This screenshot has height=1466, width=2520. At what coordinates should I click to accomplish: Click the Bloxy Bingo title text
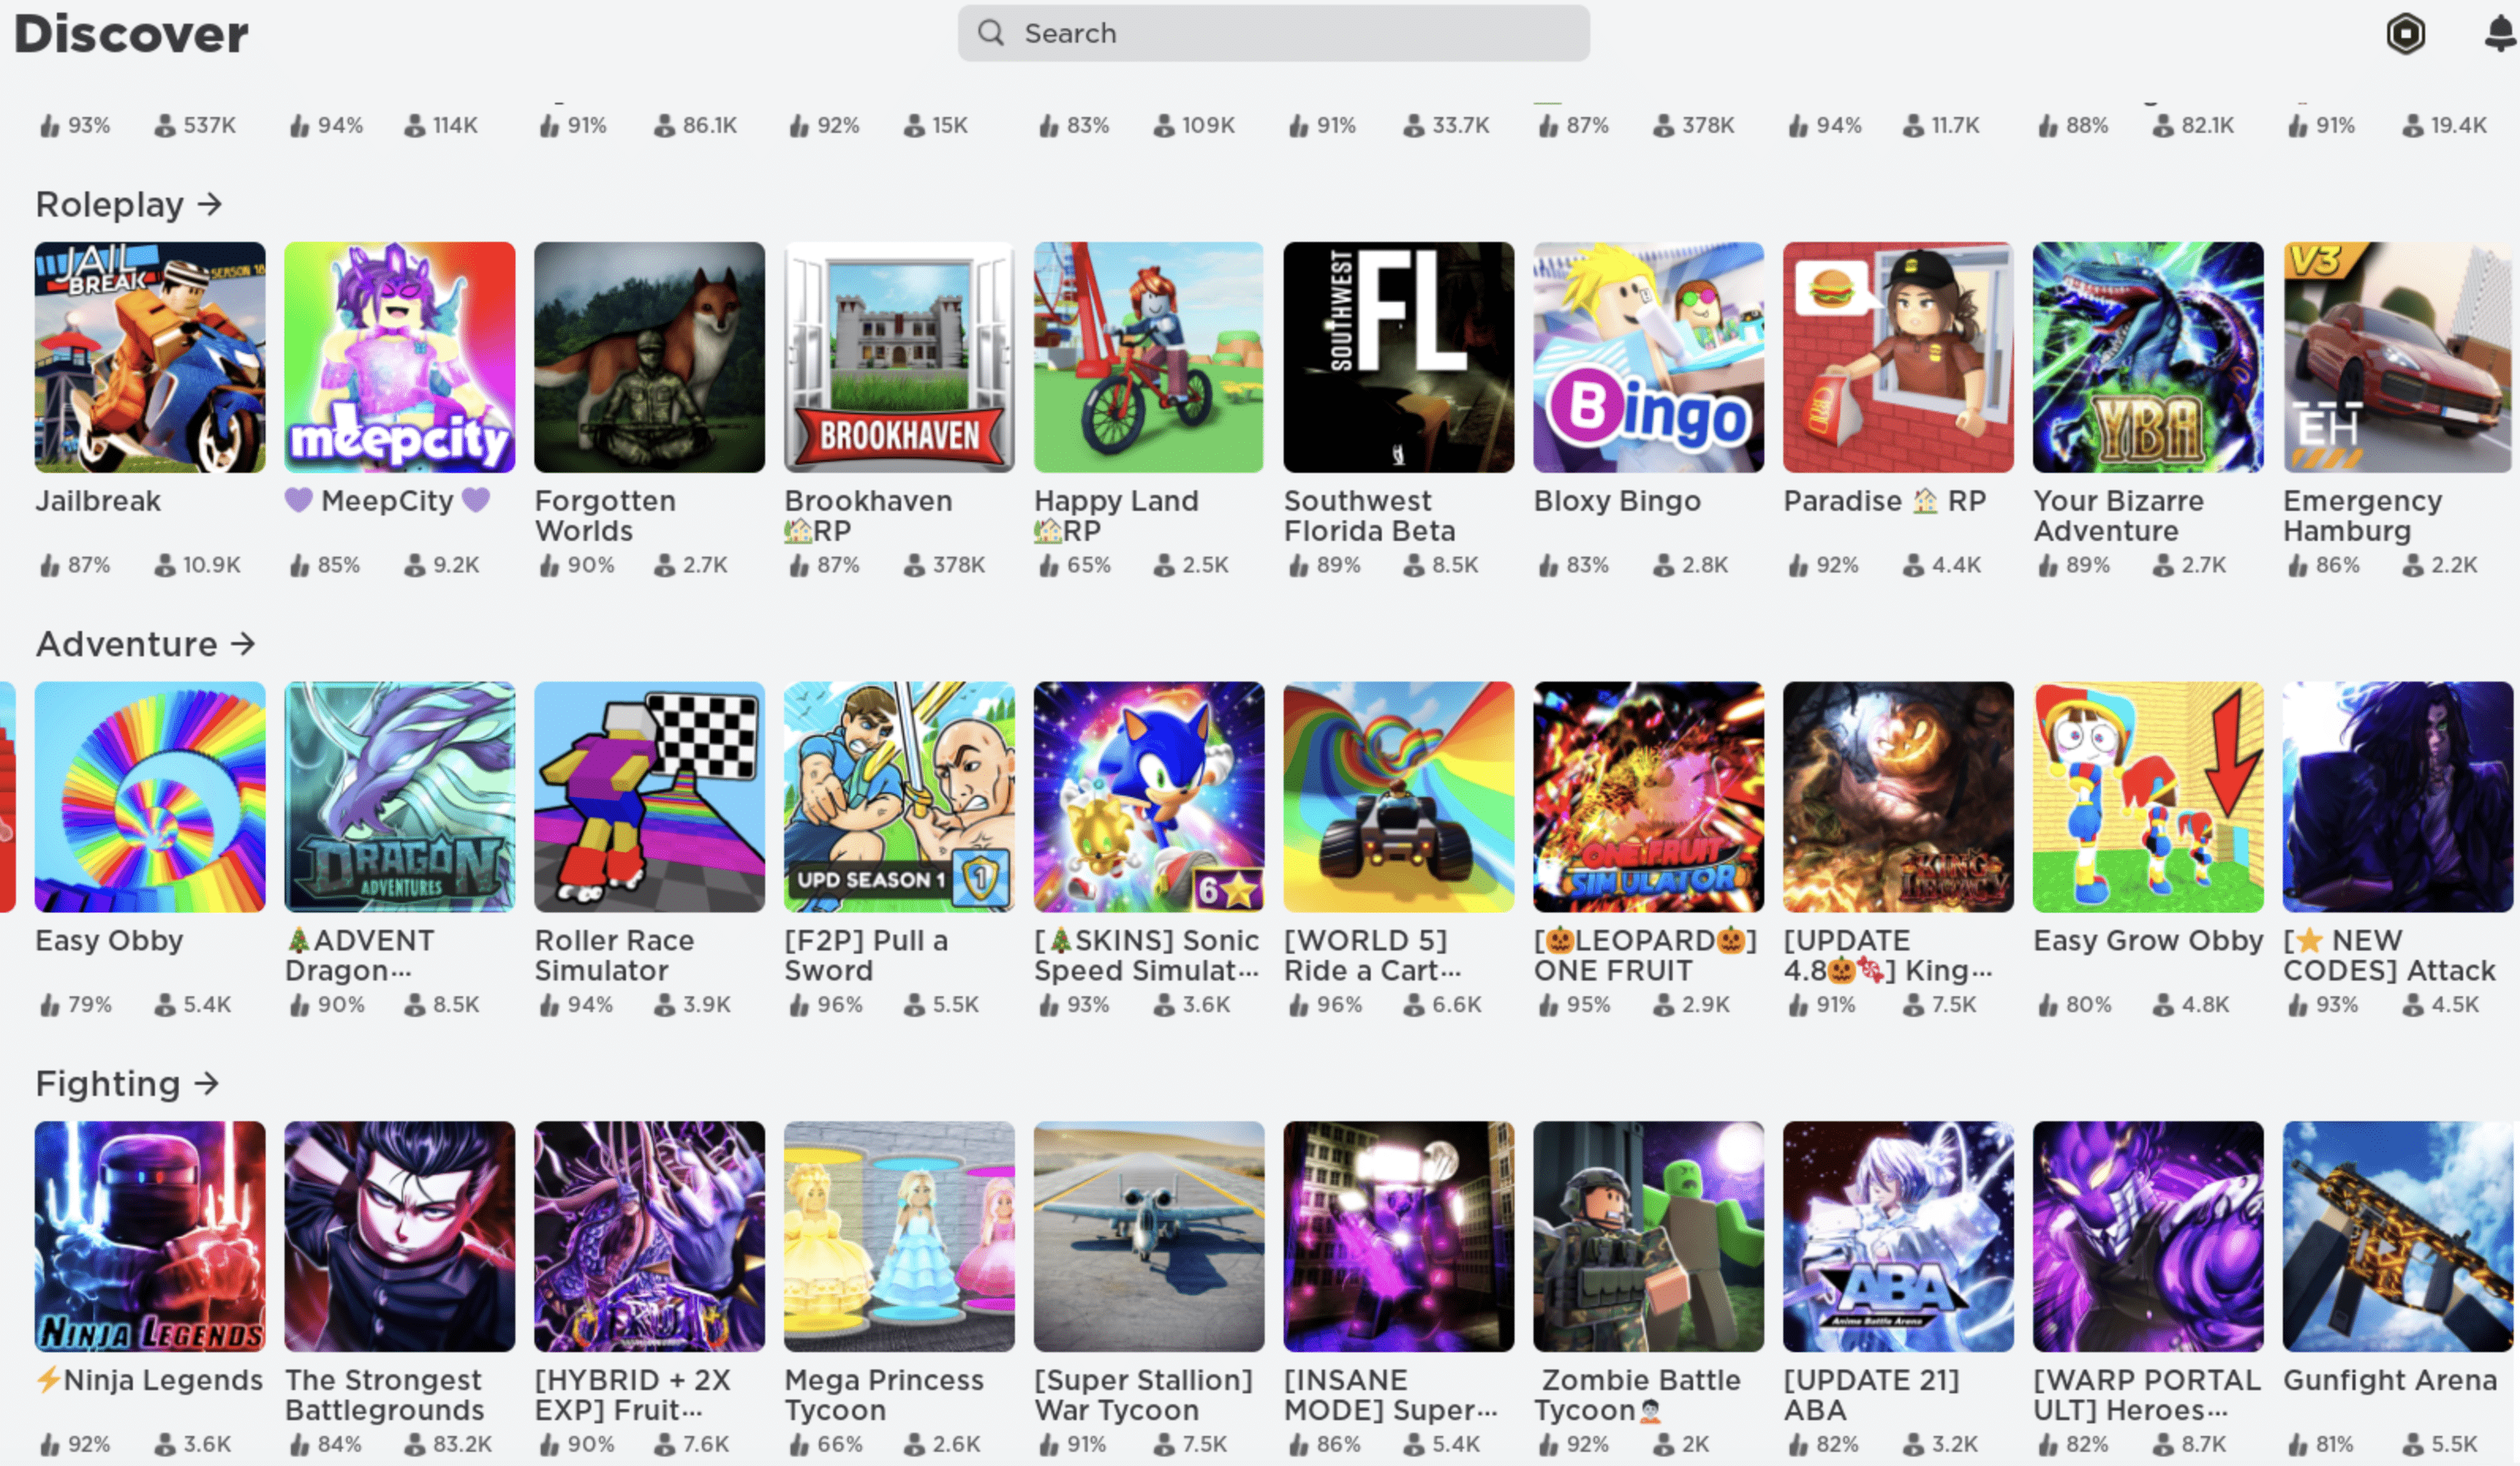tap(1617, 501)
